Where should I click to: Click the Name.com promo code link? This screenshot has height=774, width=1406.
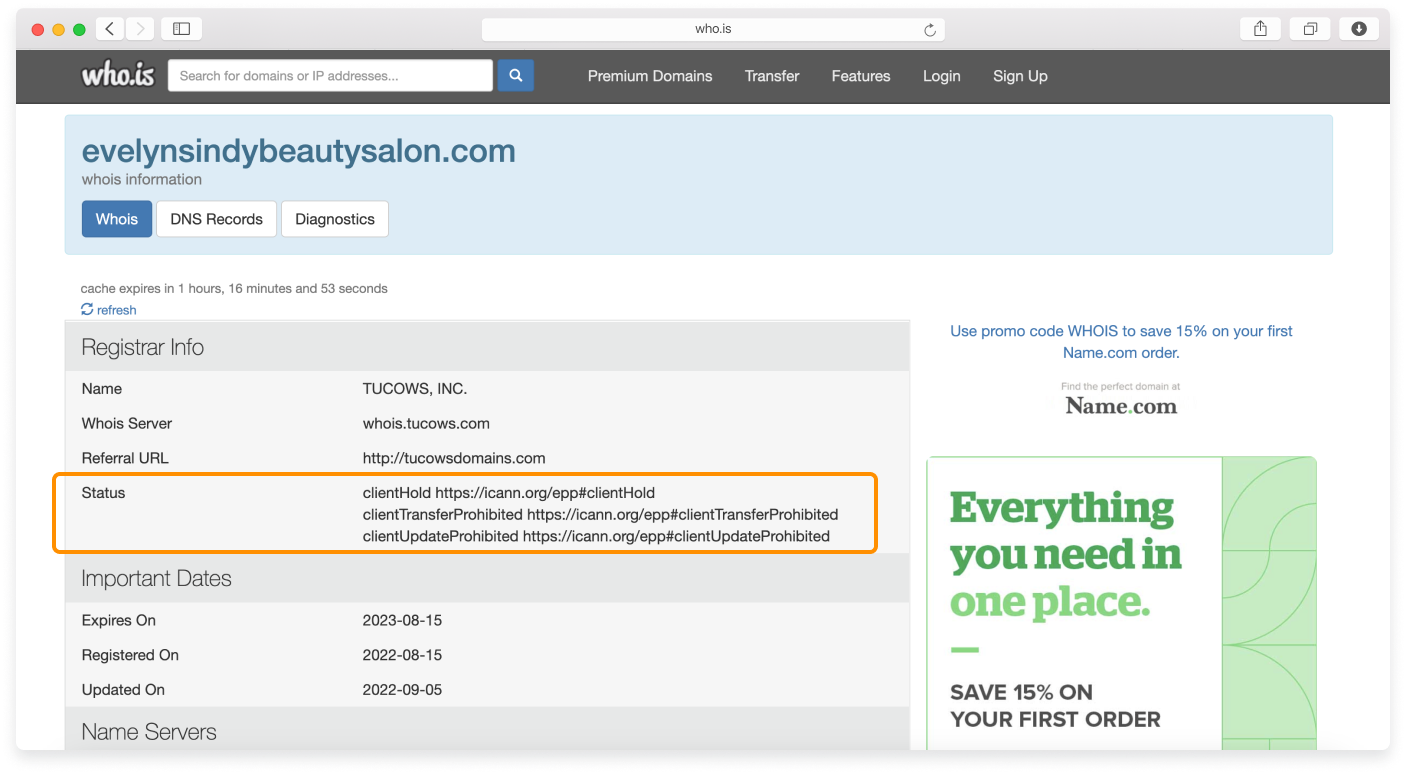[x=1121, y=342]
